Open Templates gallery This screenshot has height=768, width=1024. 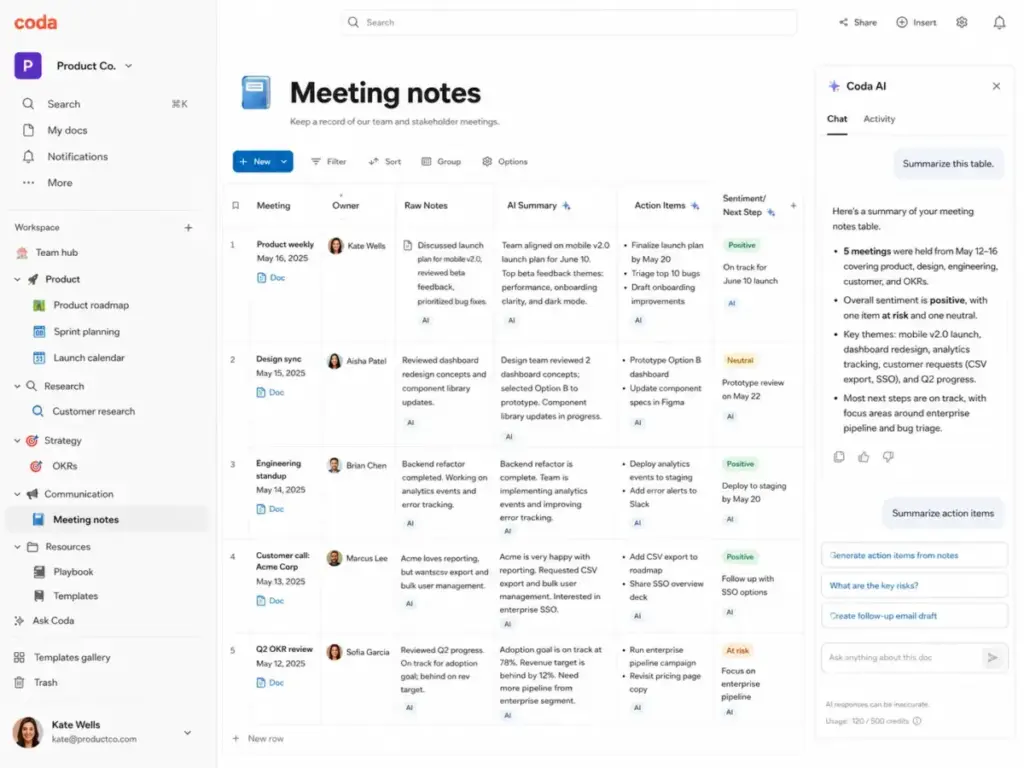click(x=71, y=658)
